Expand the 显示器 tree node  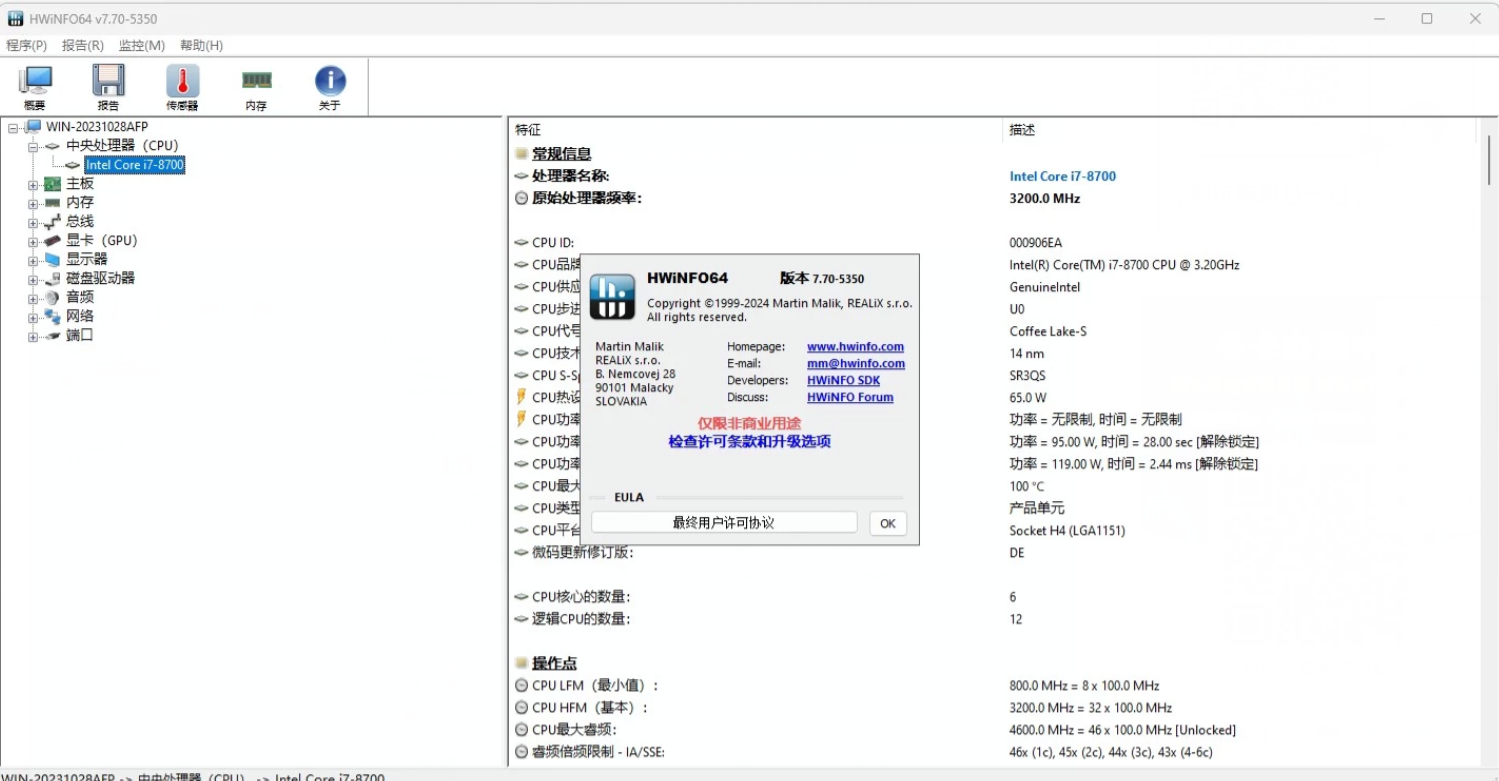(33, 261)
